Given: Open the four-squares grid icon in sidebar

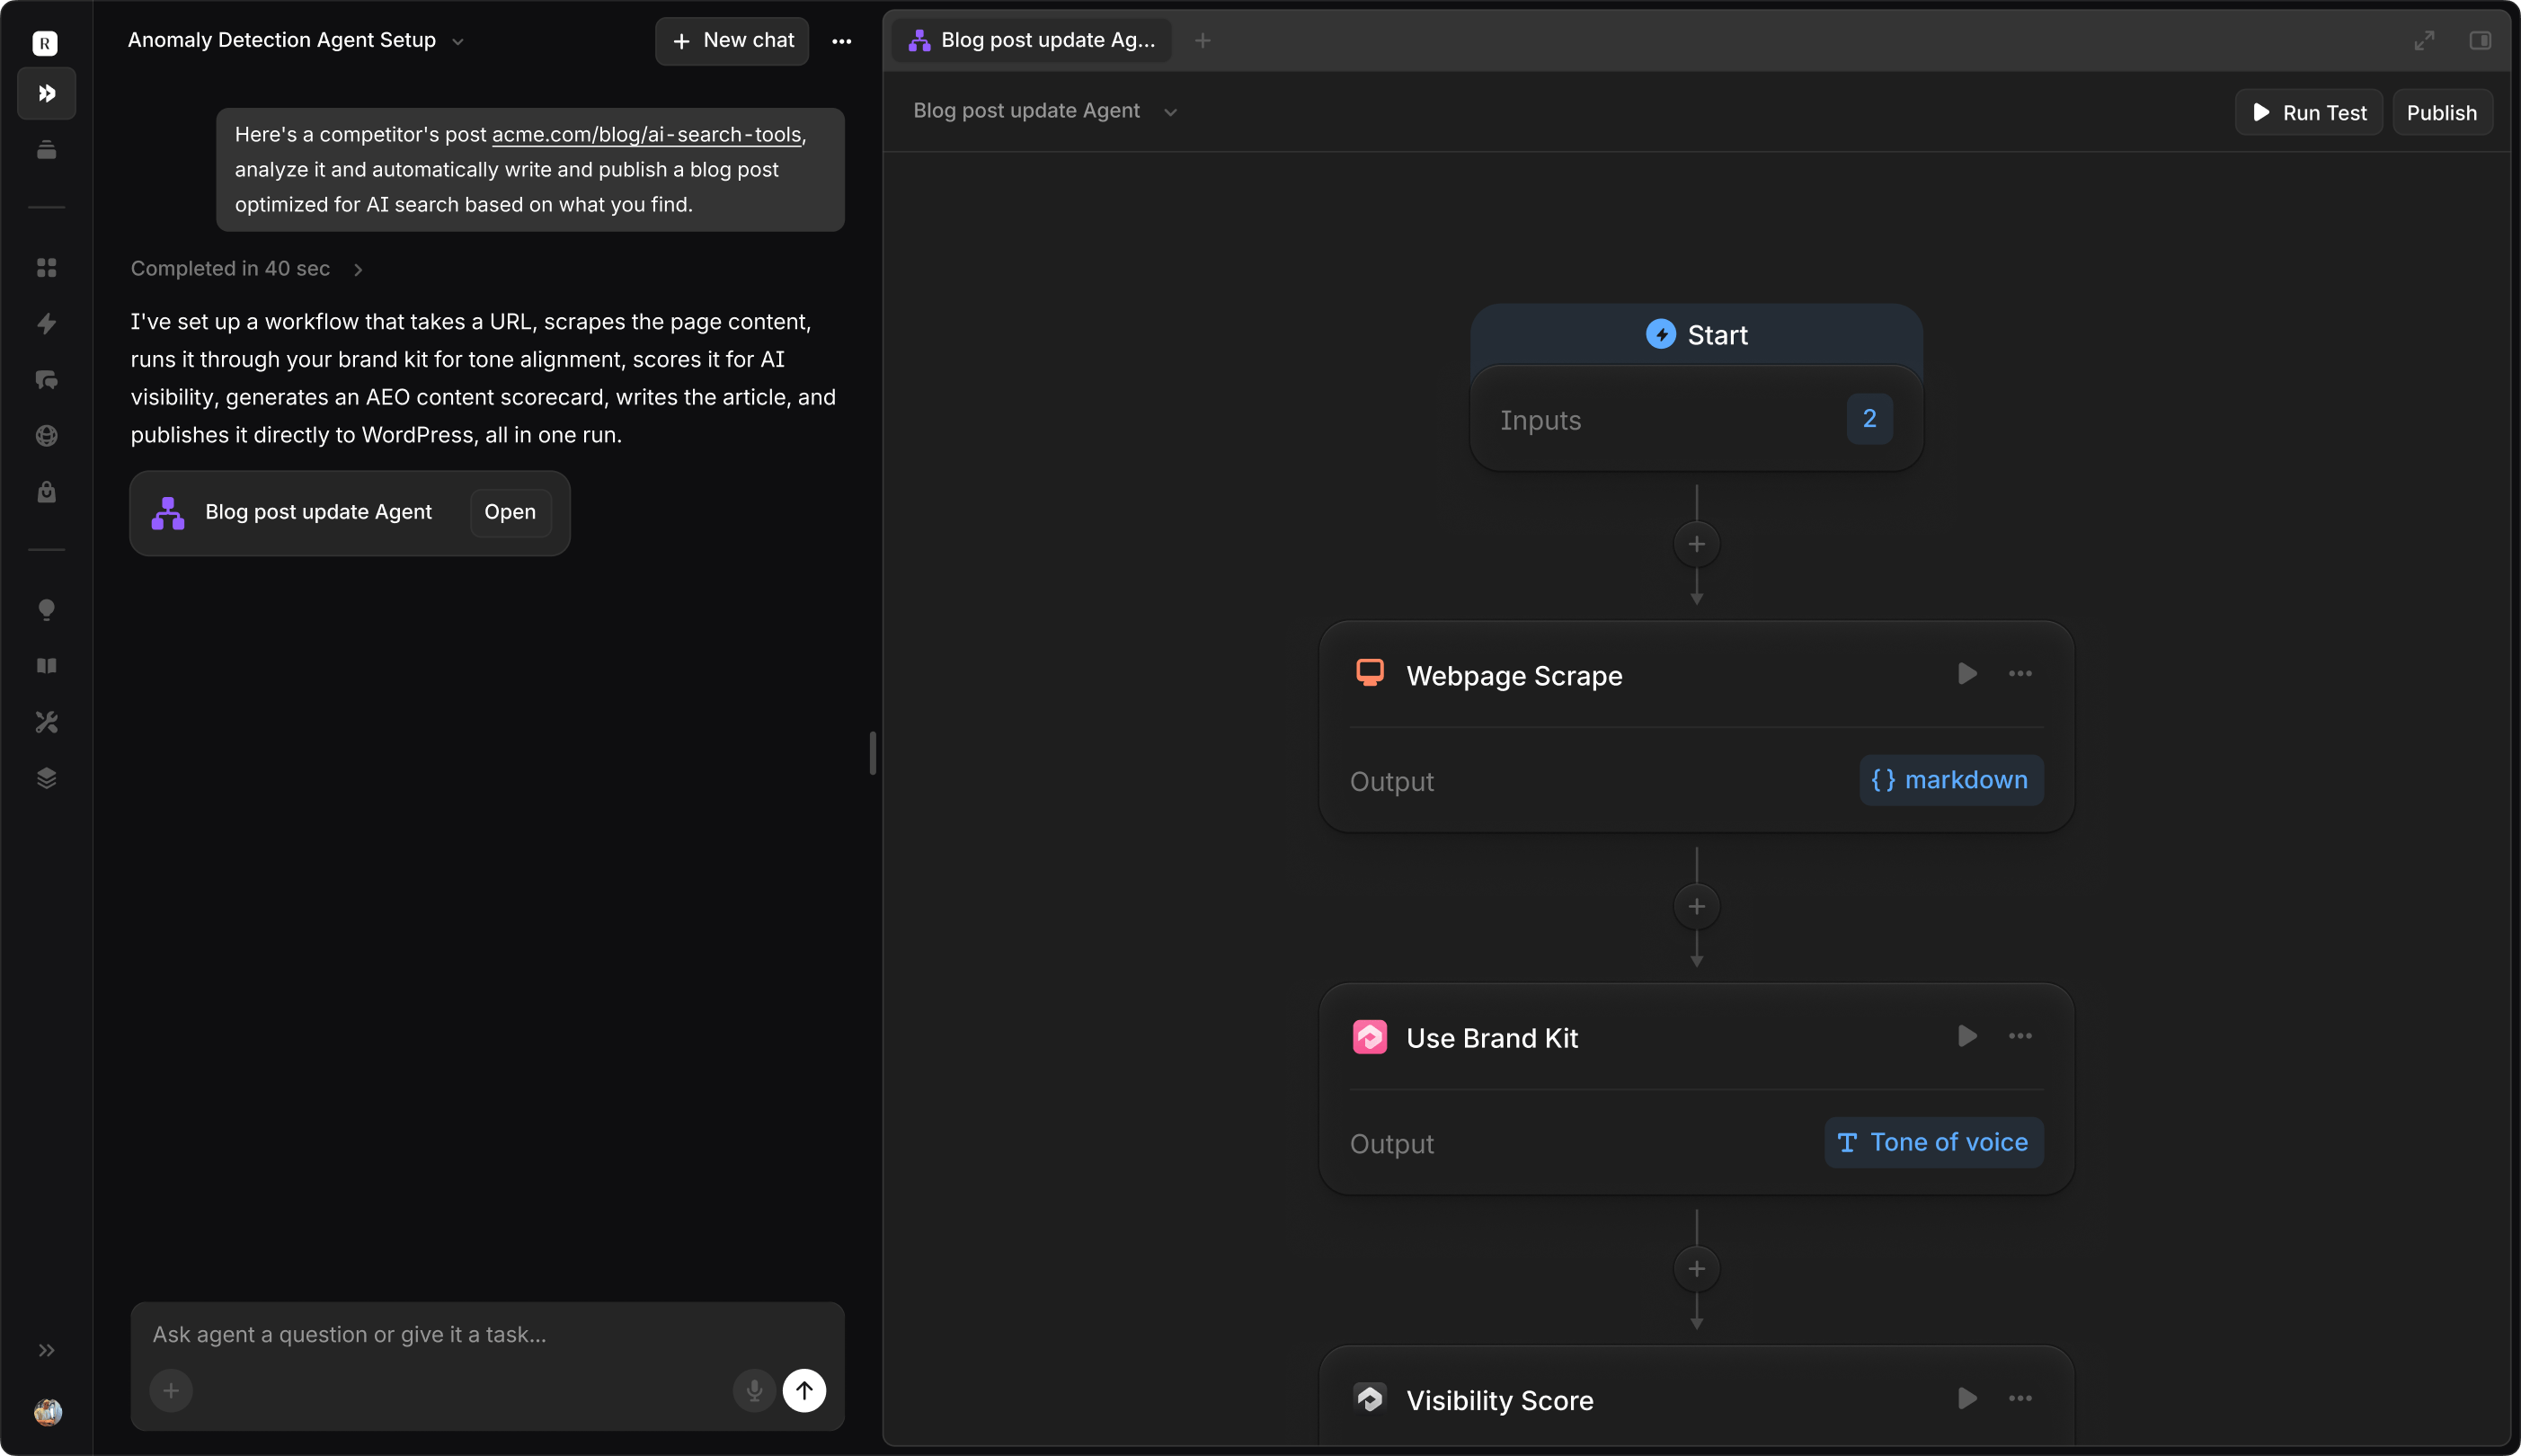Looking at the screenshot, I should (x=46, y=267).
